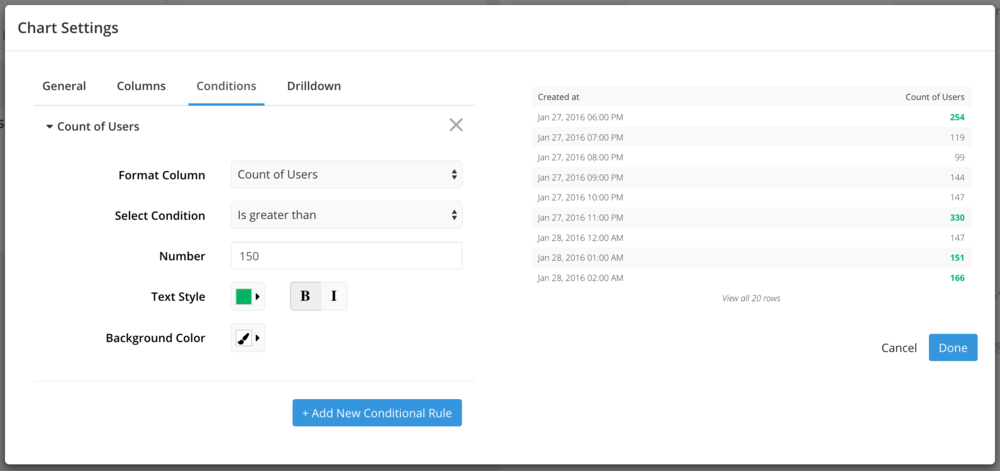The image size is (1000, 471).
Task: Switch to the Columns tab
Action: point(141,86)
